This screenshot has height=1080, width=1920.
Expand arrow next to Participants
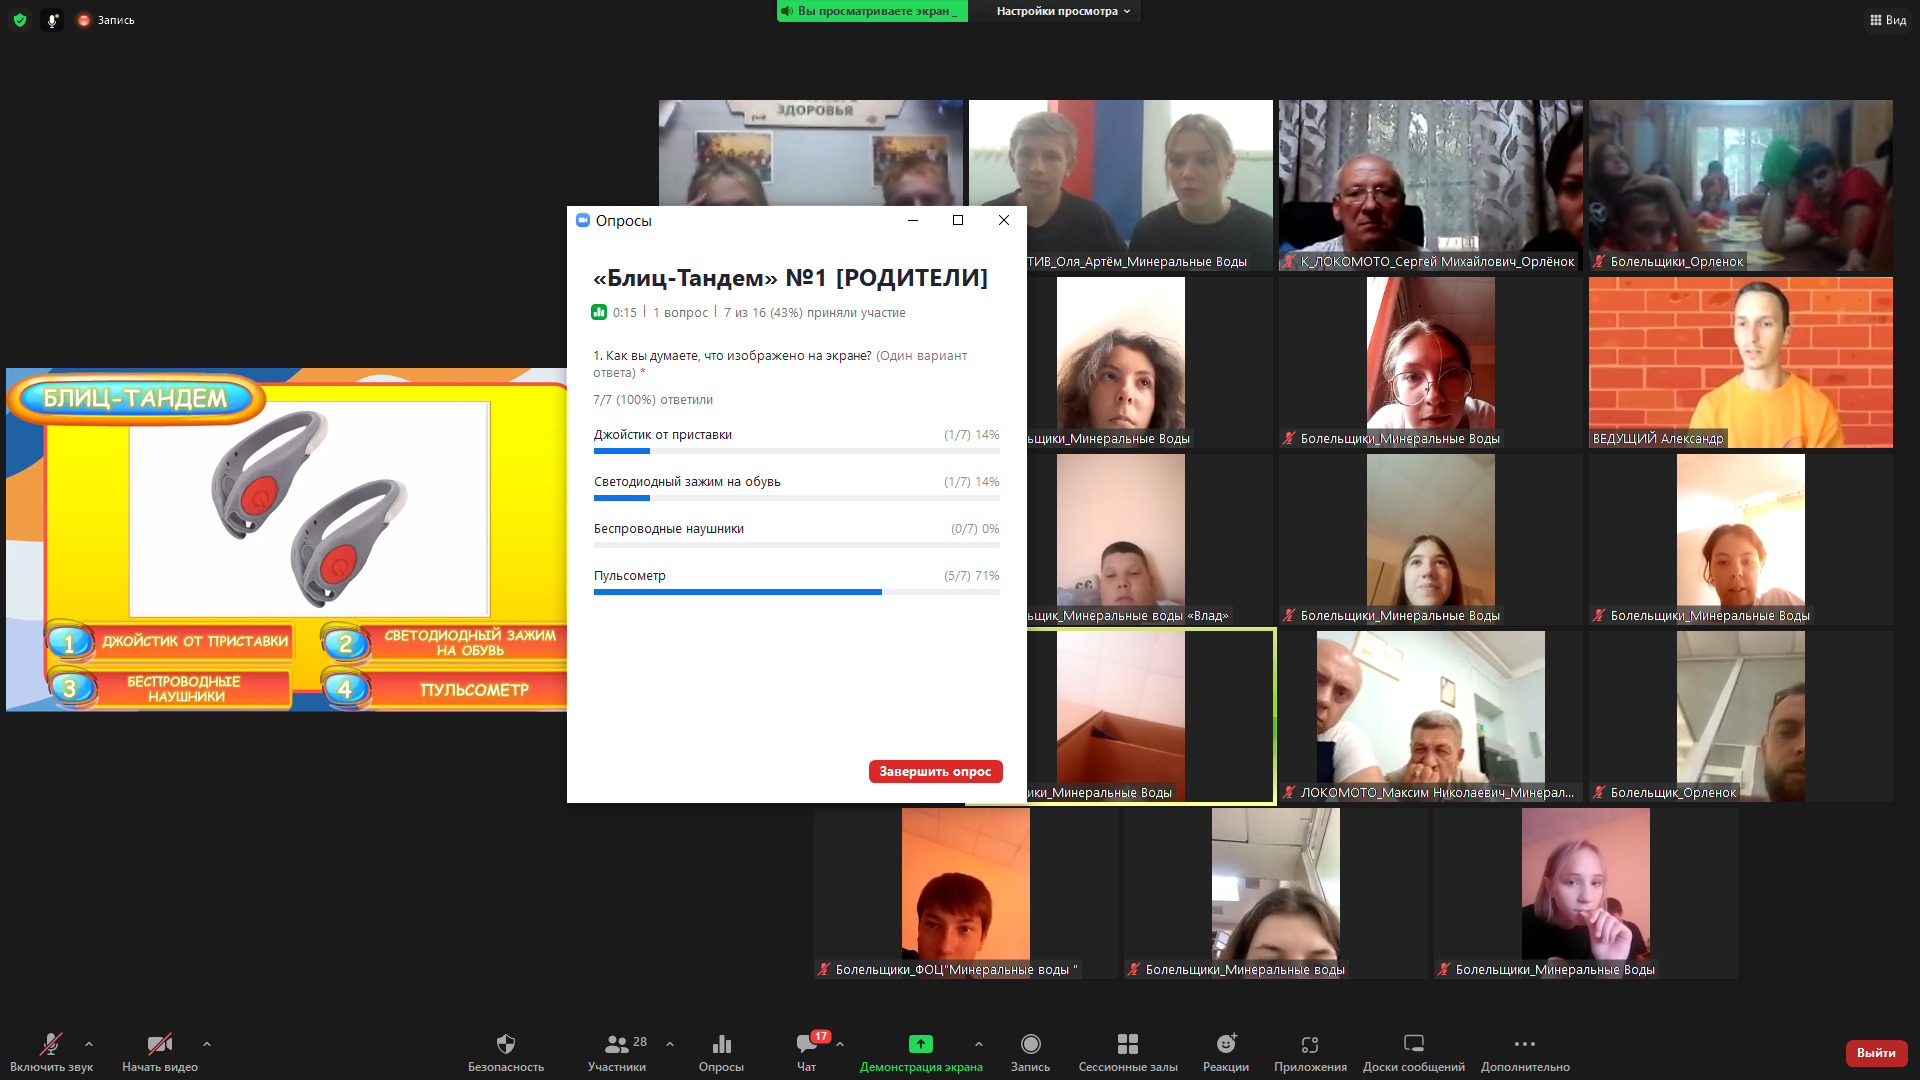670,1044
